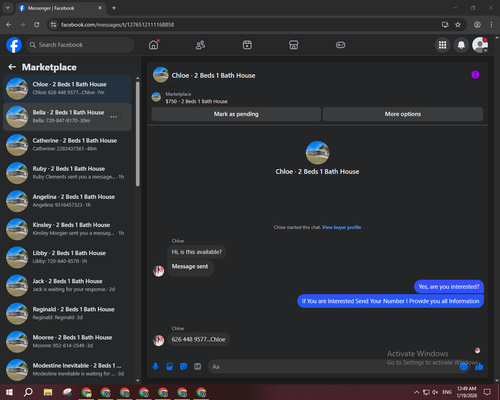Image resolution: width=500 pixels, height=400 pixels.
Task: Click the Facebook logo icon
Action: click(14, 45)
